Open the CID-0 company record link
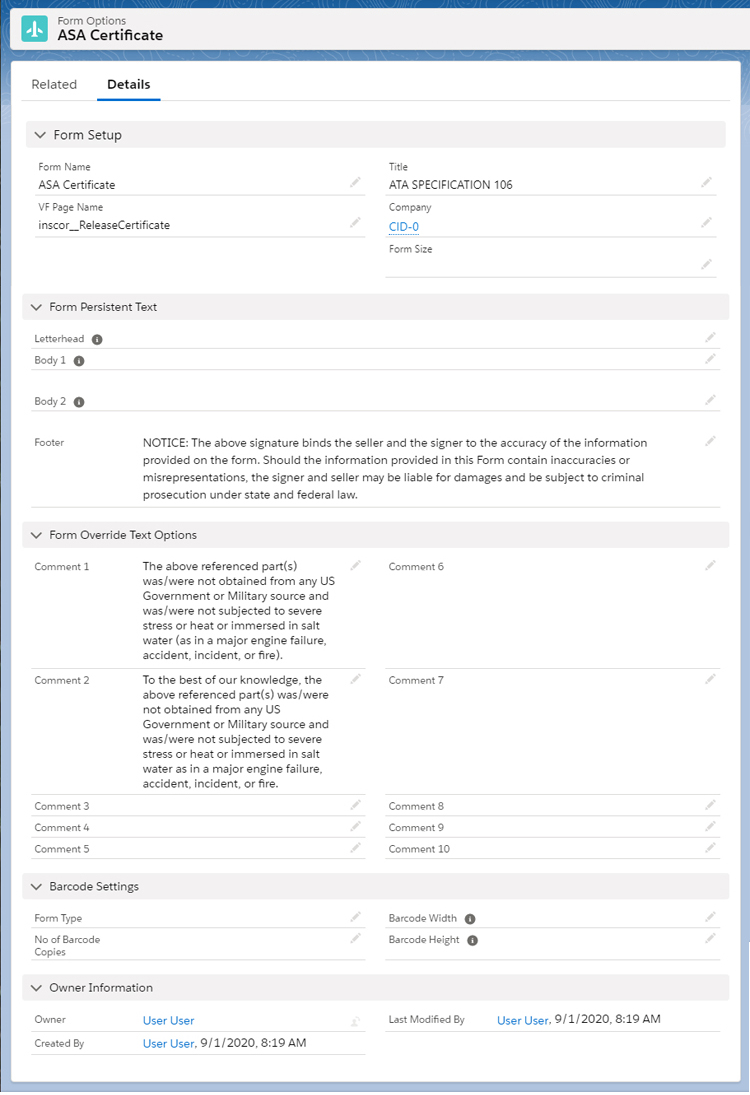The height and width of the screenshot is (1095, 750). point(402,226)
